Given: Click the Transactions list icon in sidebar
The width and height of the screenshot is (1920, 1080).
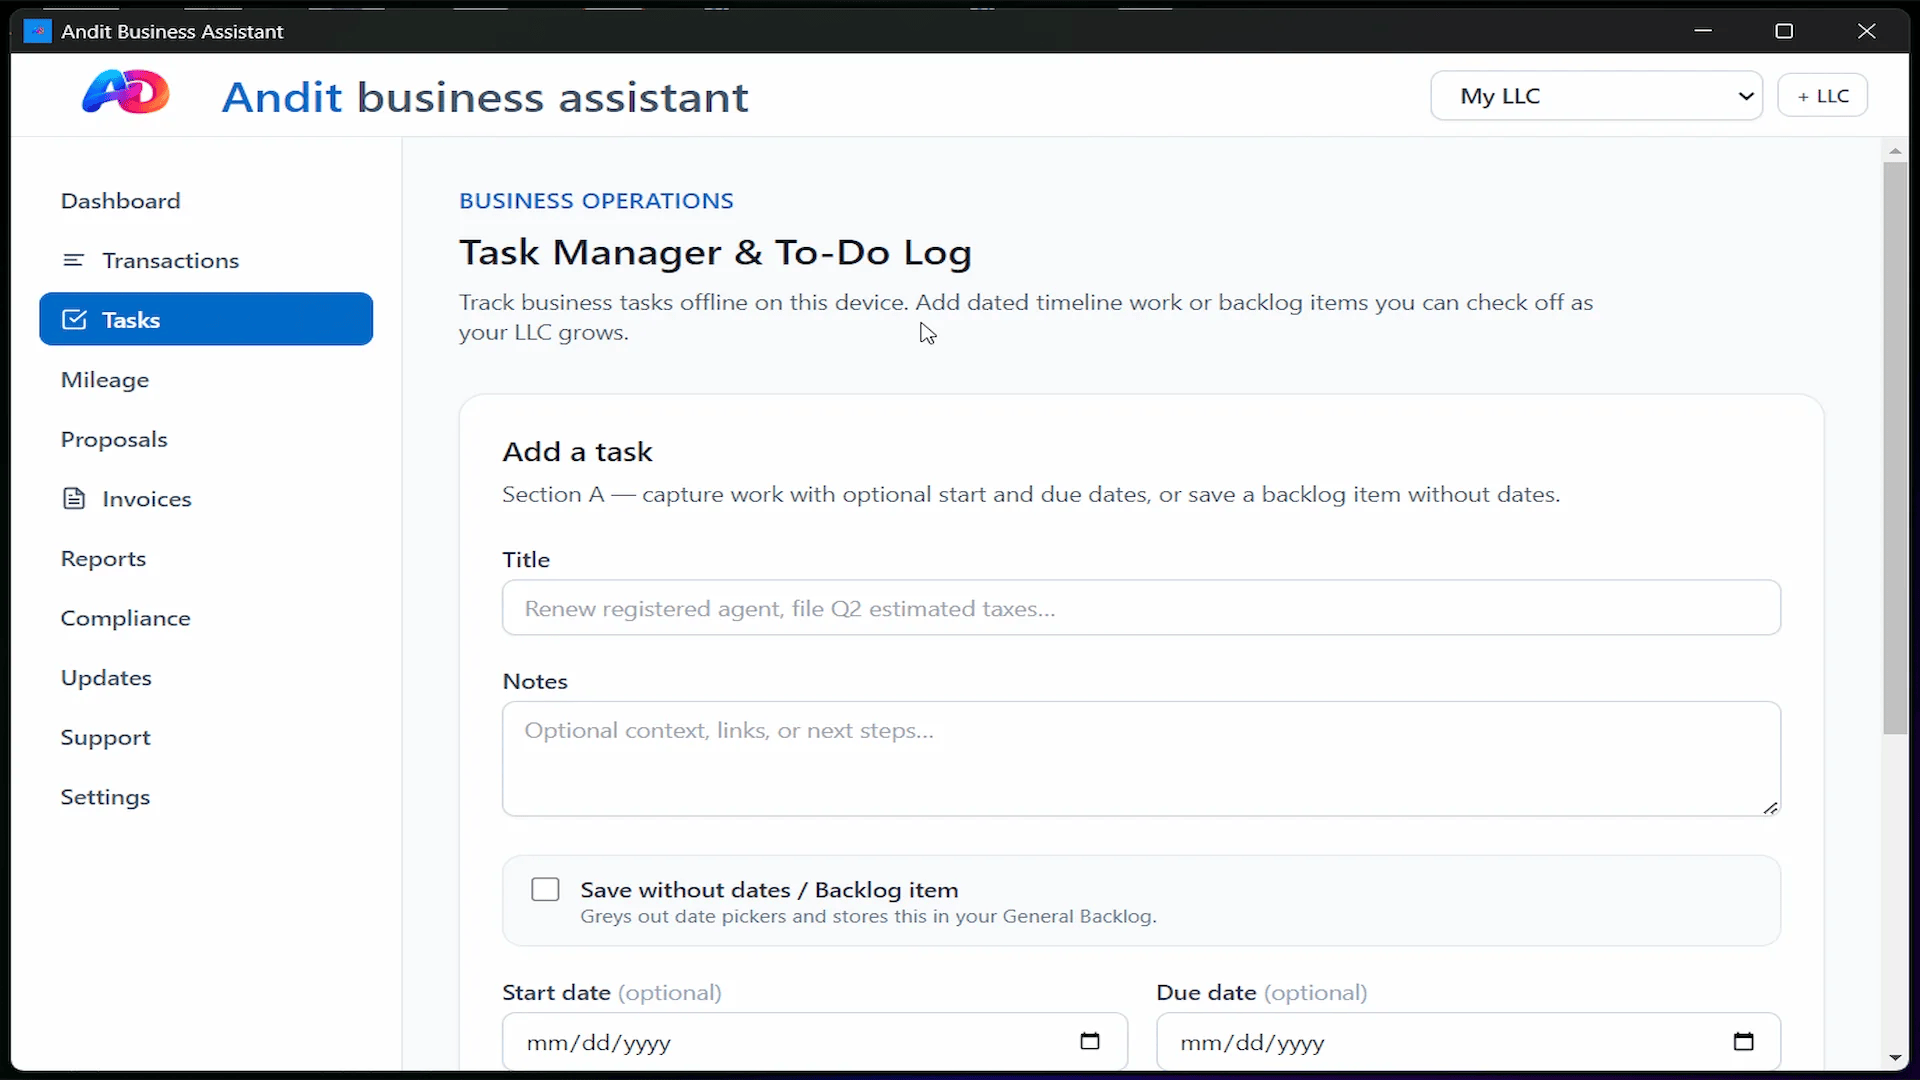Looking at the screenshot, I should (74, 260).
